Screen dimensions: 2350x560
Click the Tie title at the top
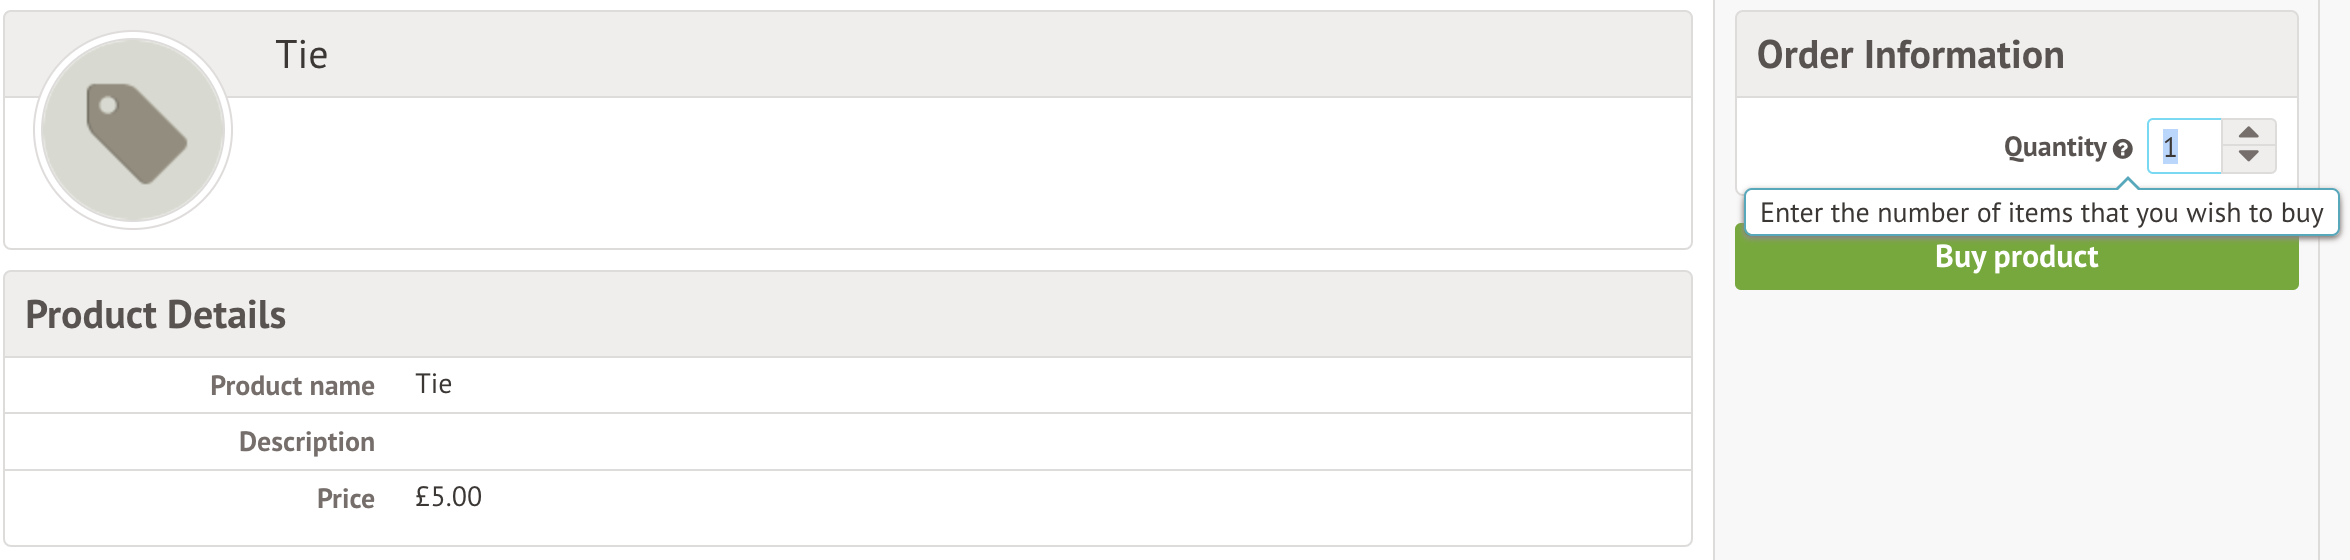point(301,55)
